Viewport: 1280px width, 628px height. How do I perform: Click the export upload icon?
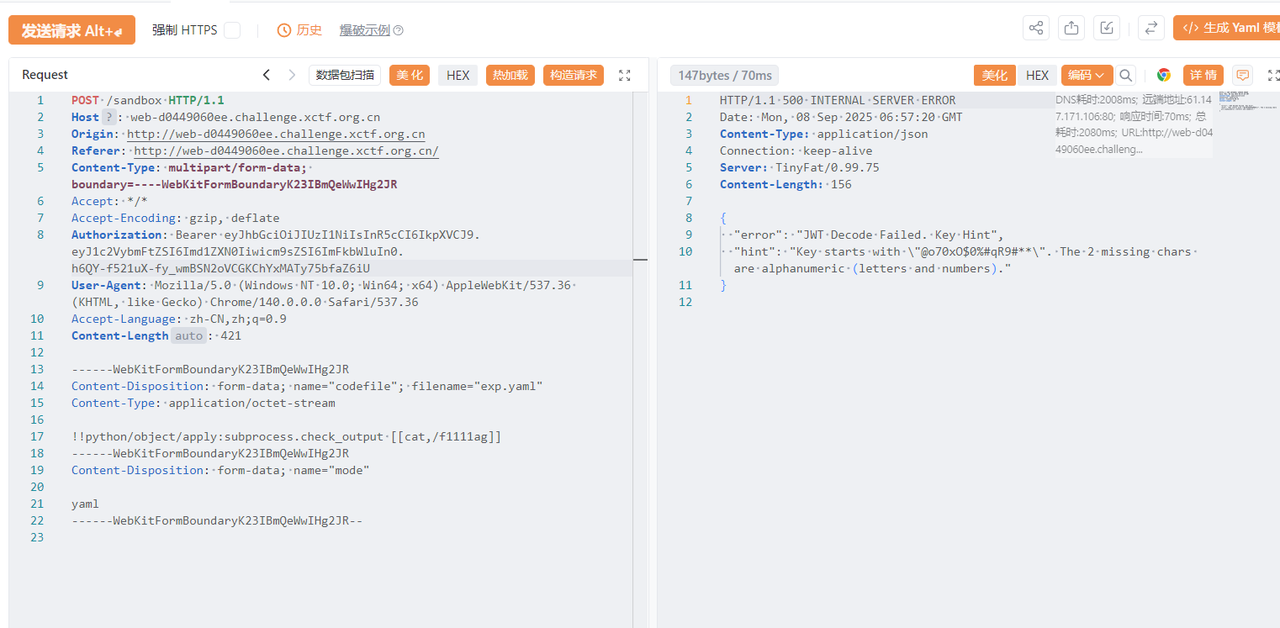[x=1071, y=28]
